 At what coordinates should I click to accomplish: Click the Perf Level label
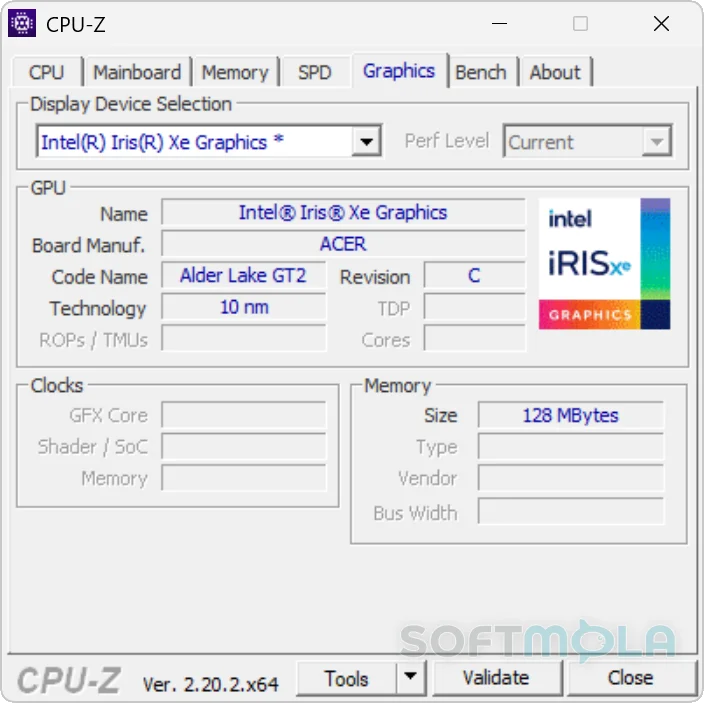[x=447, y=141]
